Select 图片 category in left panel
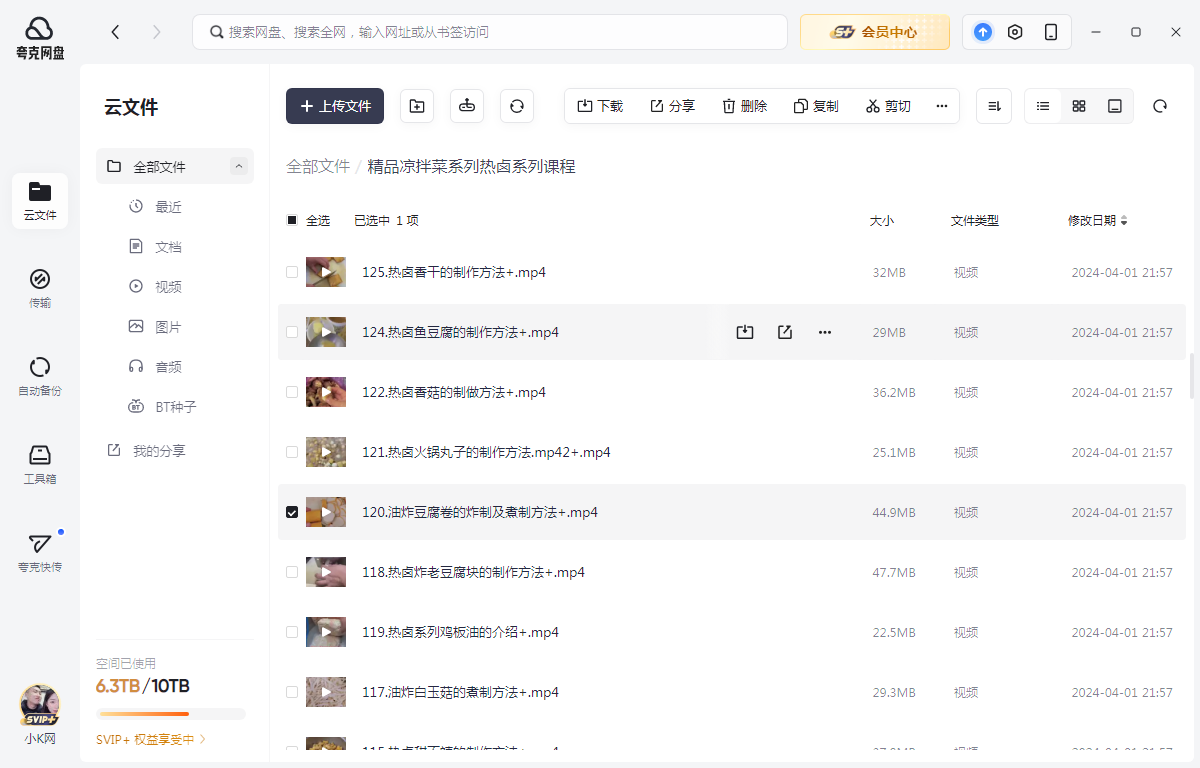Image resolution: width=1200 pixels, height=768 pixels. [168, 327]
